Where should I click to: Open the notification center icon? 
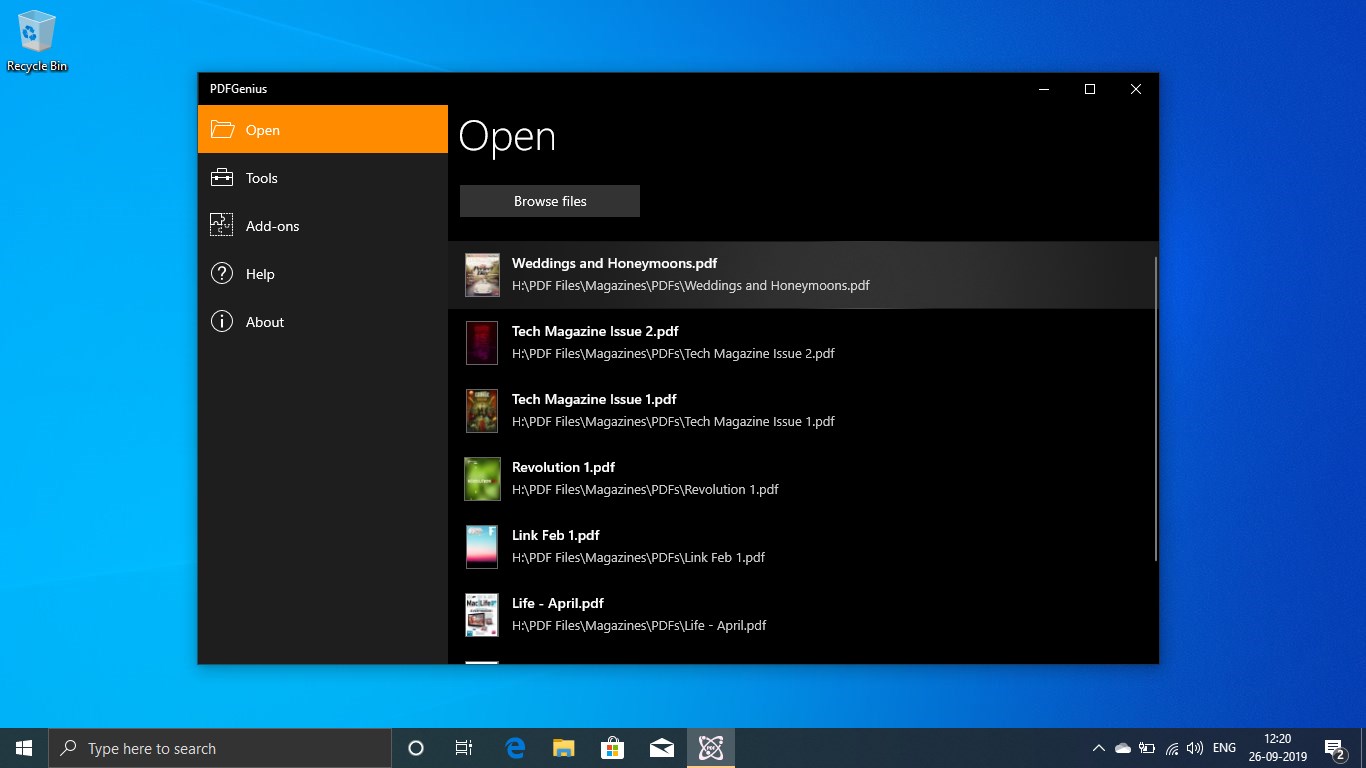1334,748
